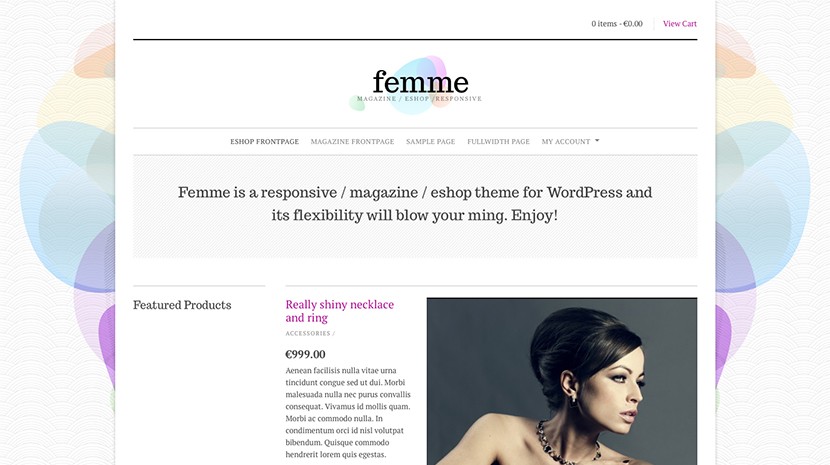Open the Fullwidth Page menu item
Screen dimensions: 830x465
pyautogui.click(x=498, y=141)
